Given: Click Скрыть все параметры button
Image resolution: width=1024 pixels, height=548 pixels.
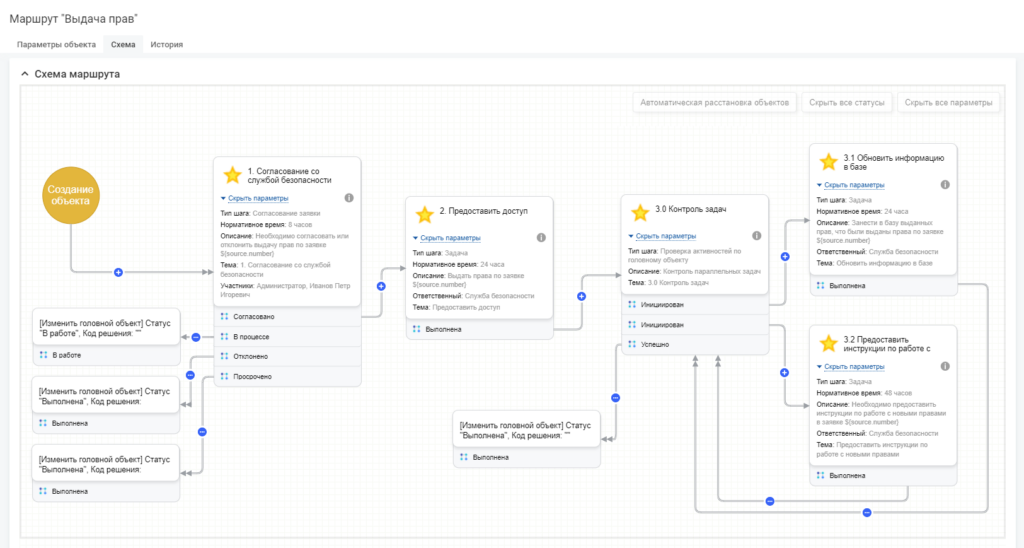Looking at the screenshot, I should (x=948, y=103).
